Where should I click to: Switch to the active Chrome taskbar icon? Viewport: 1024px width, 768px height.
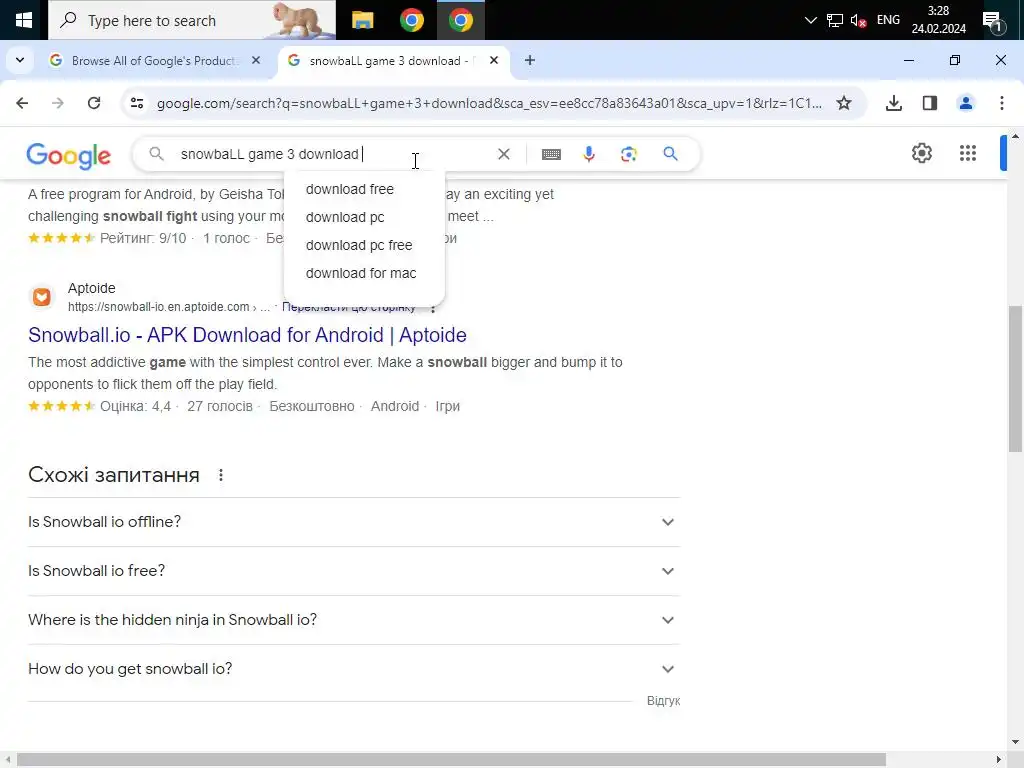tap(460, 20)
